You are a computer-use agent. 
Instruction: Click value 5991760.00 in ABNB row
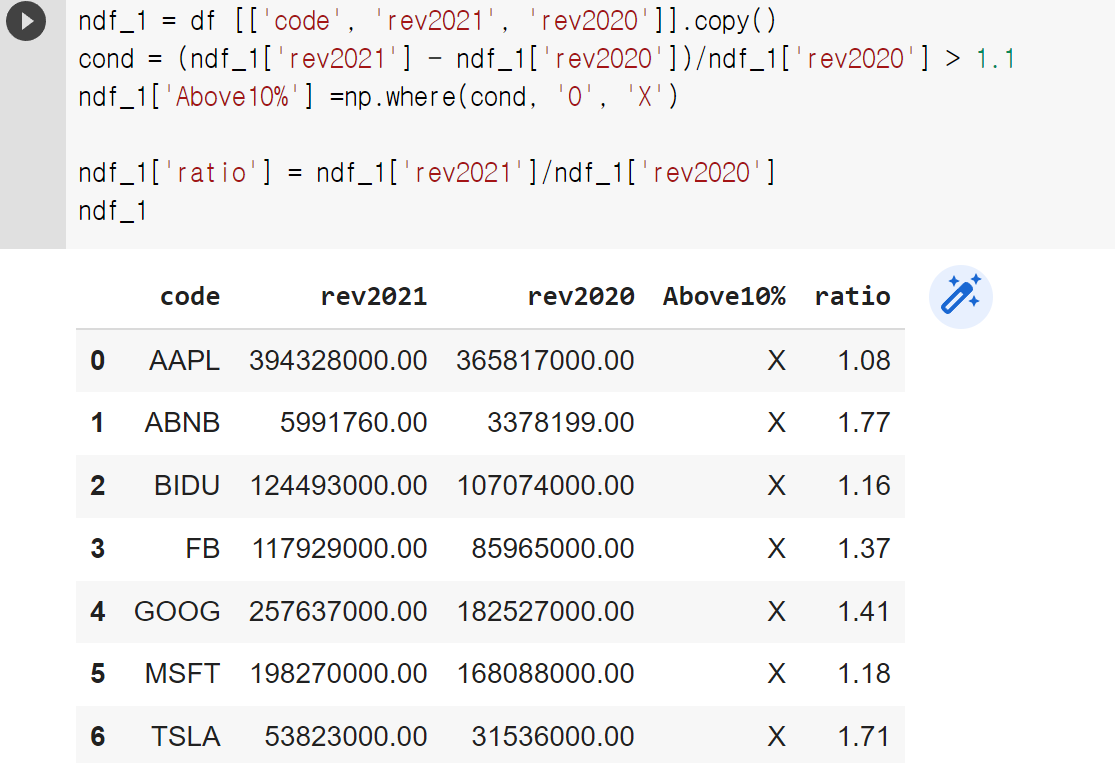tap(353, 423)
